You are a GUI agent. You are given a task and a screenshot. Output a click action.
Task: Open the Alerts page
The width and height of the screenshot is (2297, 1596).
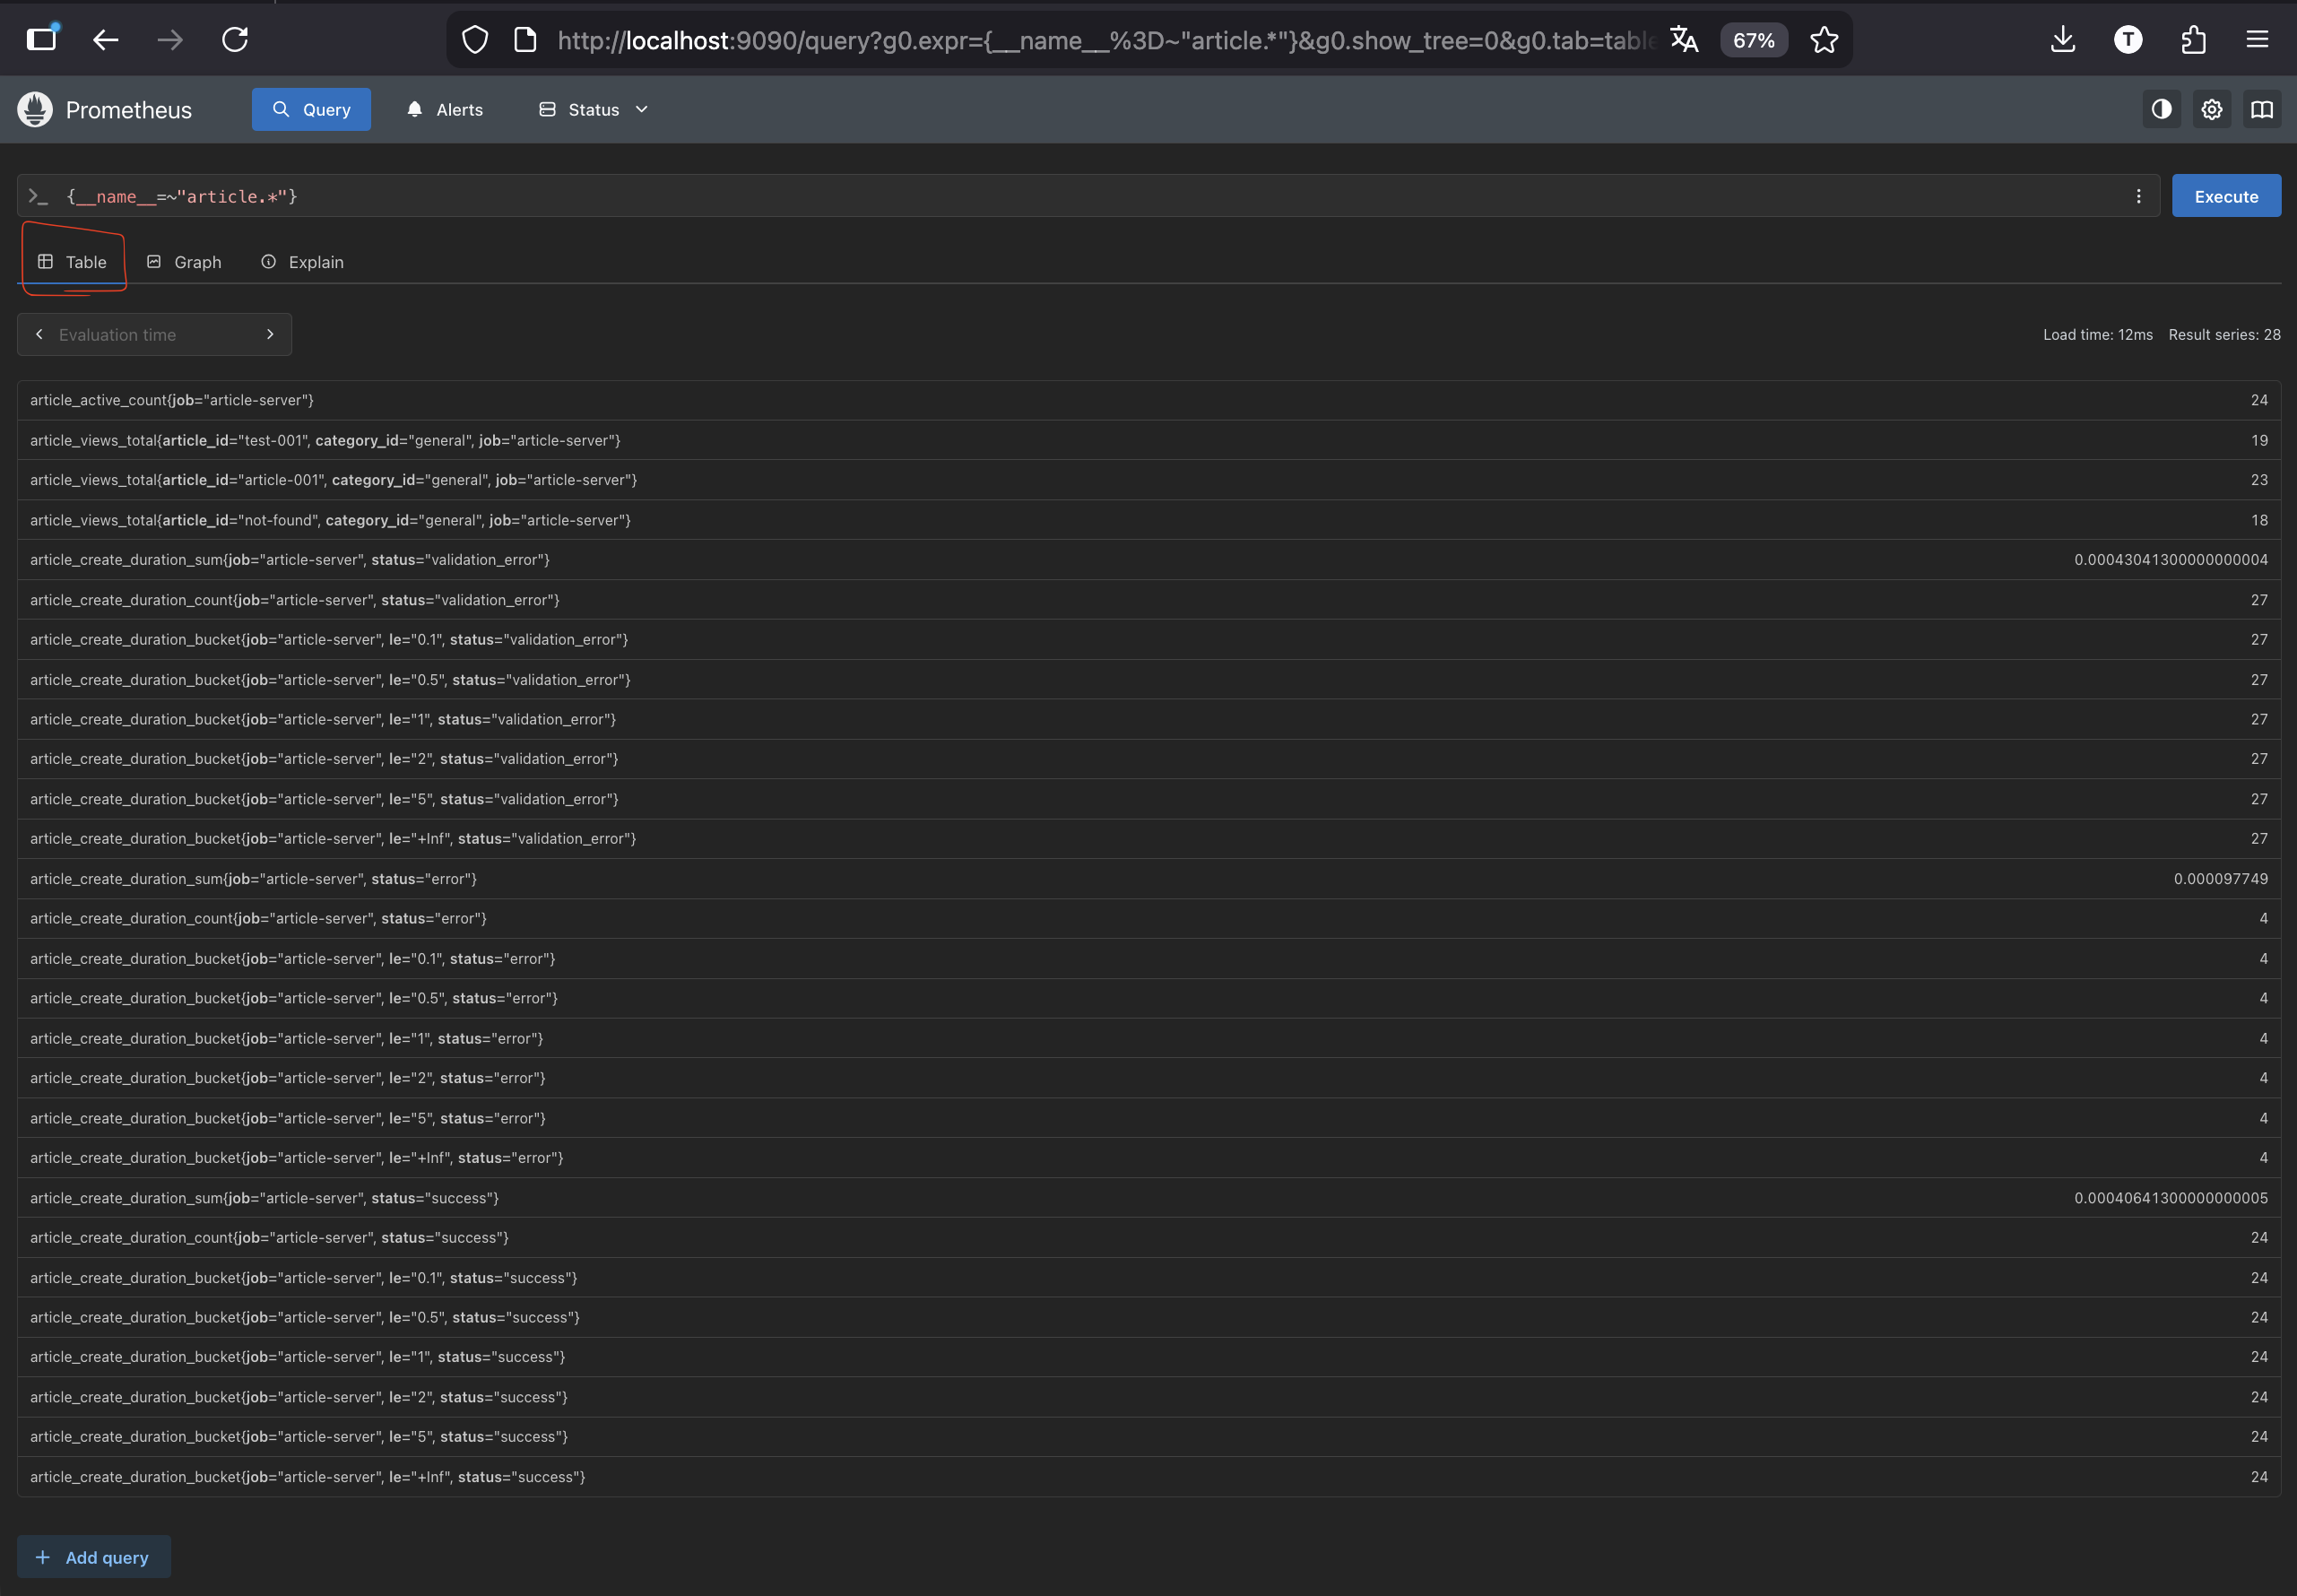pyautogui.click(x=445, y=109)
